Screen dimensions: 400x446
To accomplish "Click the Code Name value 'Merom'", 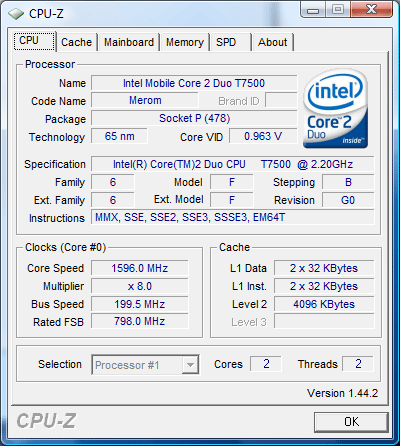I will click(x=145, y=100).
